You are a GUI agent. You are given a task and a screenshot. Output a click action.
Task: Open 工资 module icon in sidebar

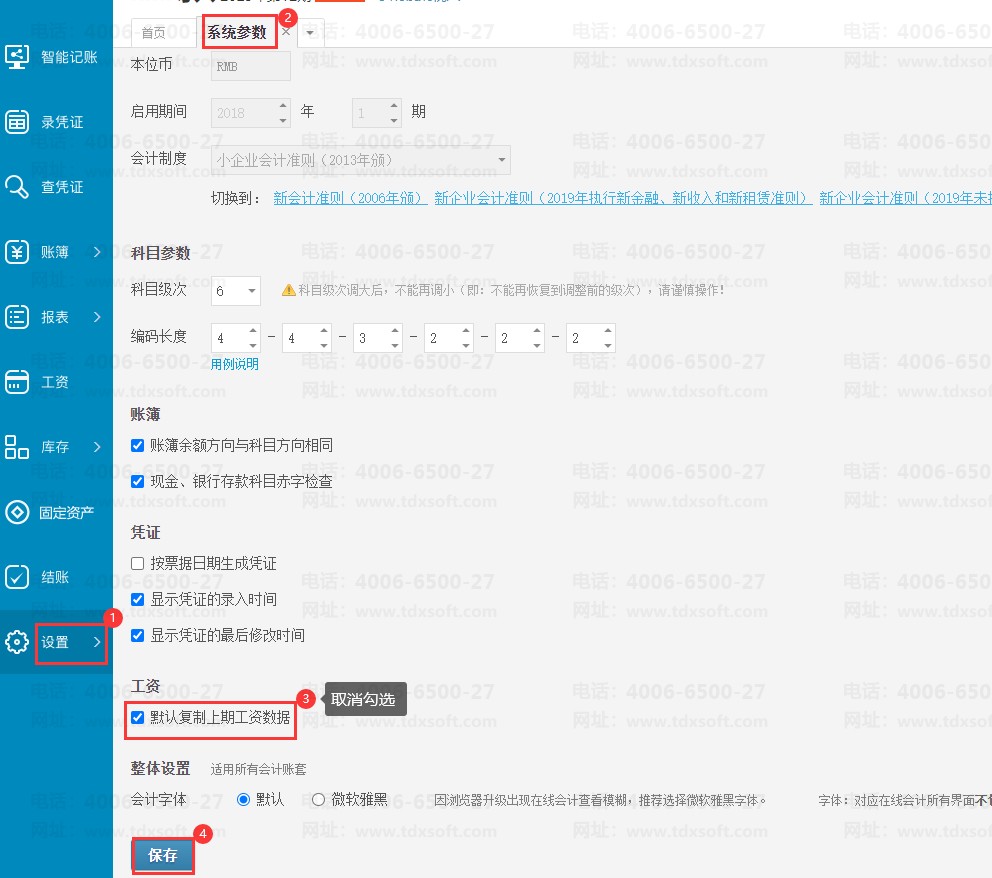point(17,382)
